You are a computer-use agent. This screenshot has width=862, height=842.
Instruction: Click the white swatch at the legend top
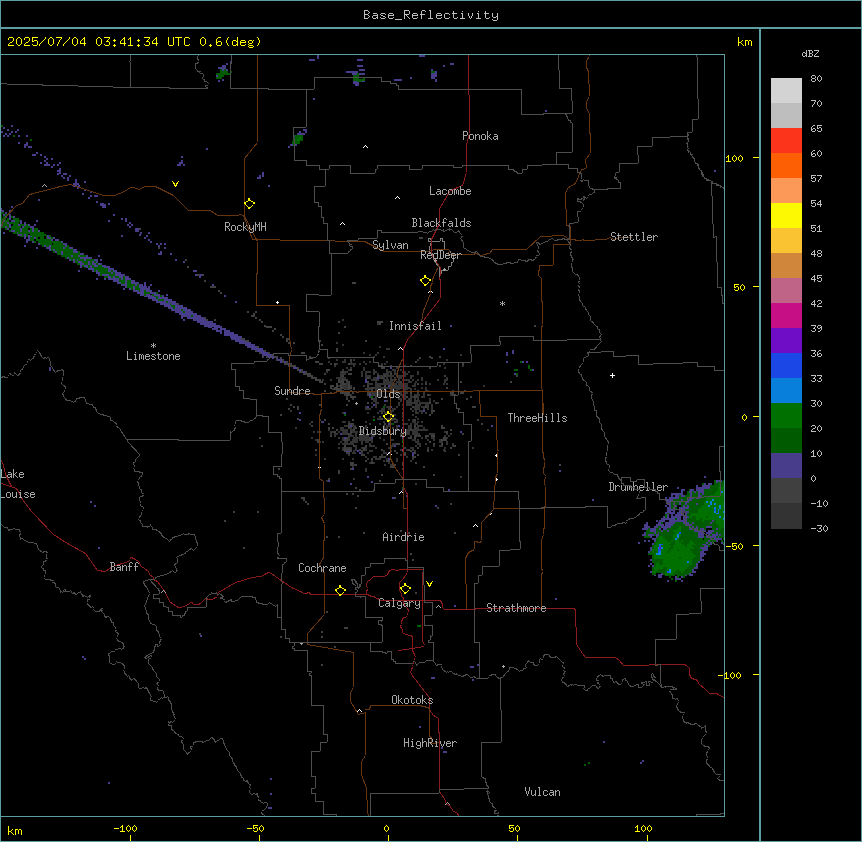(x=786, y=91)
